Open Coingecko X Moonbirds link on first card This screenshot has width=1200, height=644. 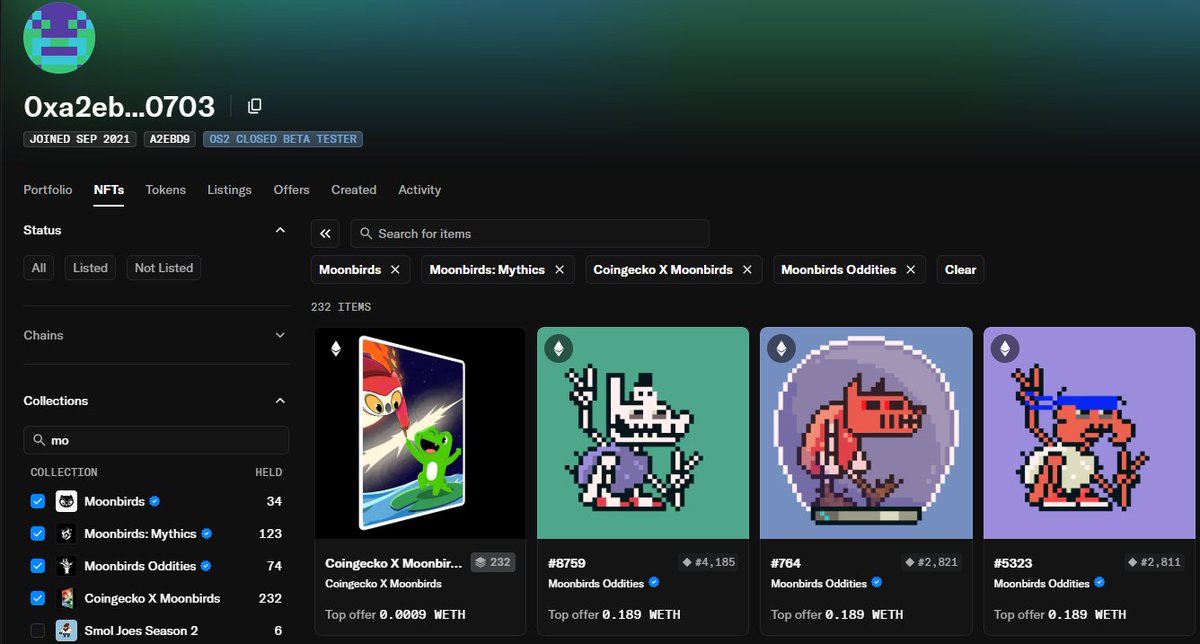(384, 583)
